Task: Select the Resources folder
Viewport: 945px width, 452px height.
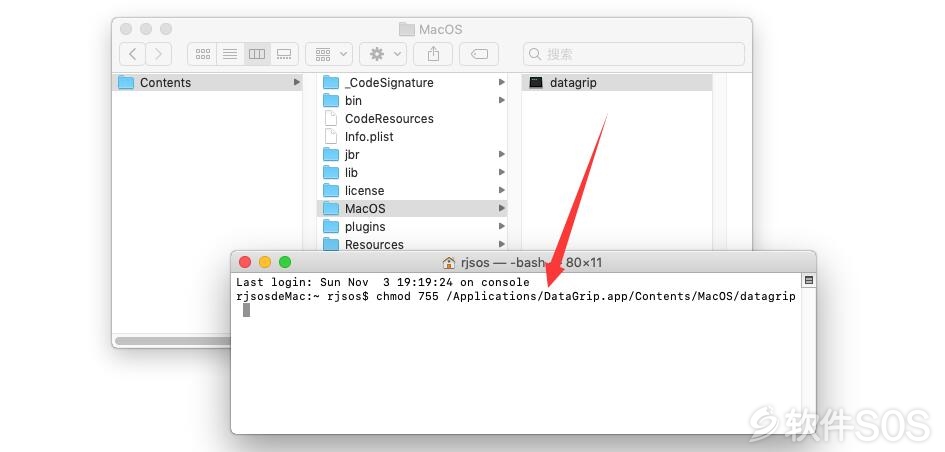Action: pyautogui.click(x=412, y=244)
